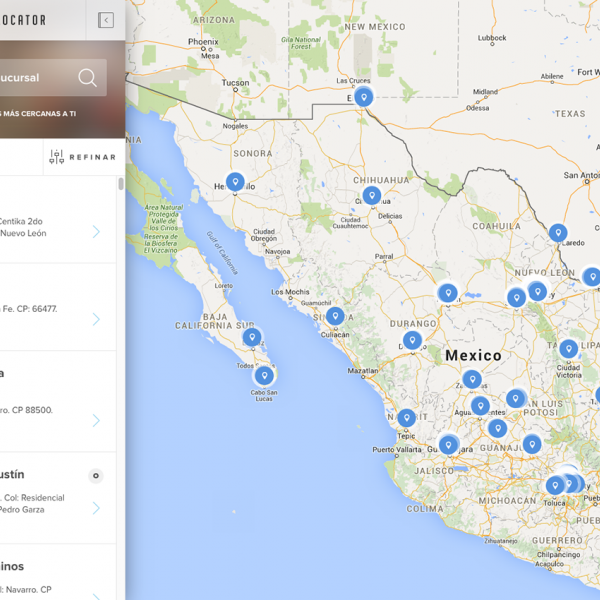
Task: Select the map pin at Monterrey
Action: [538, 292]
